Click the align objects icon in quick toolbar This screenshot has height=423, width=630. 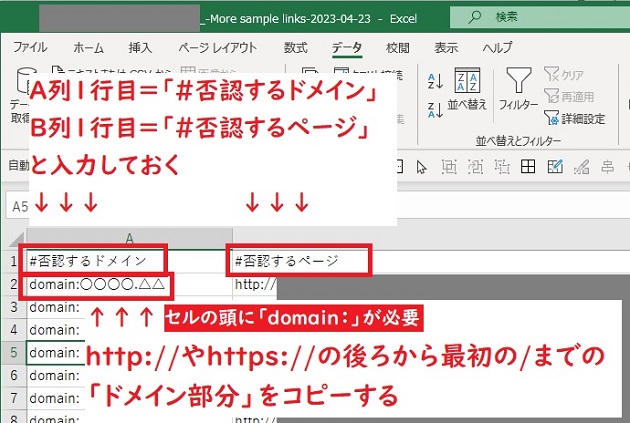(x=608, y=166)
